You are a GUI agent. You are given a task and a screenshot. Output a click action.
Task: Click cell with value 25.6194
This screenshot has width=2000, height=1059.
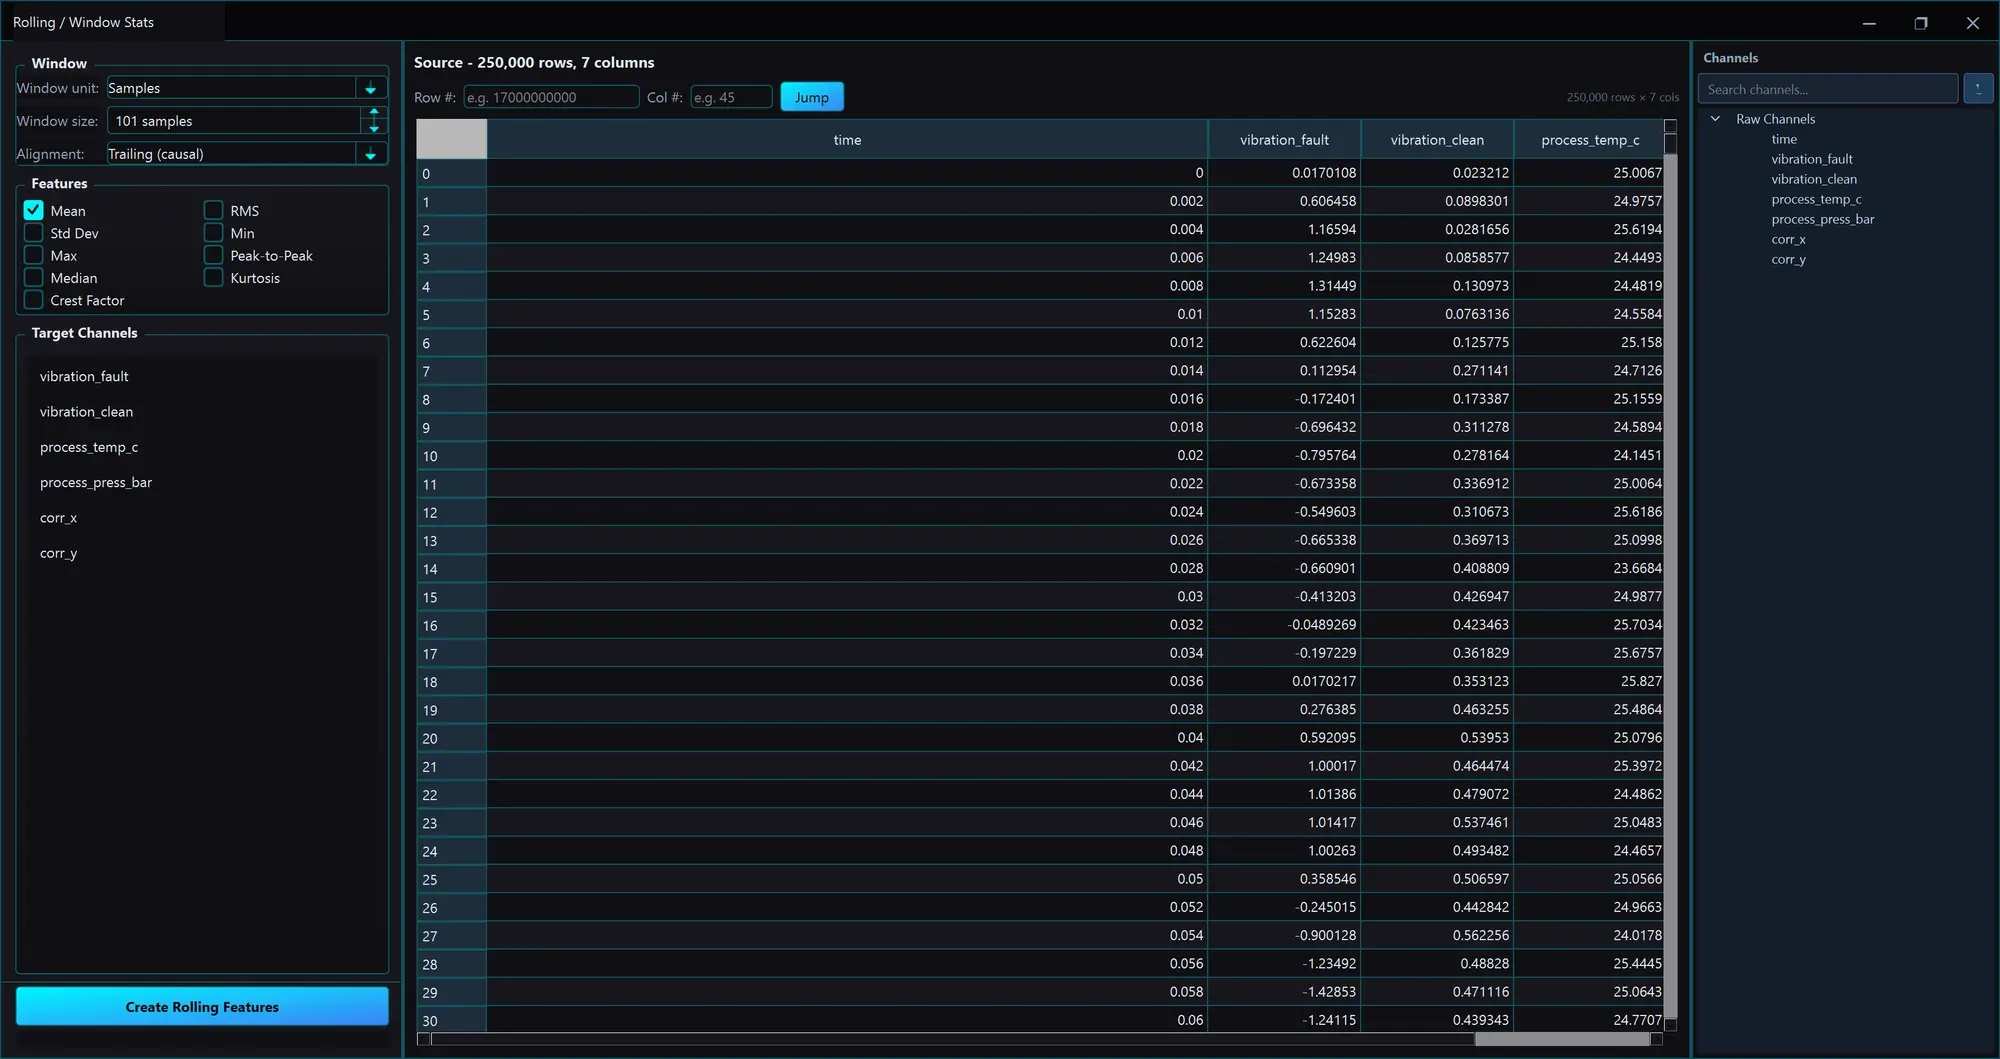(x=1590, y=229)
